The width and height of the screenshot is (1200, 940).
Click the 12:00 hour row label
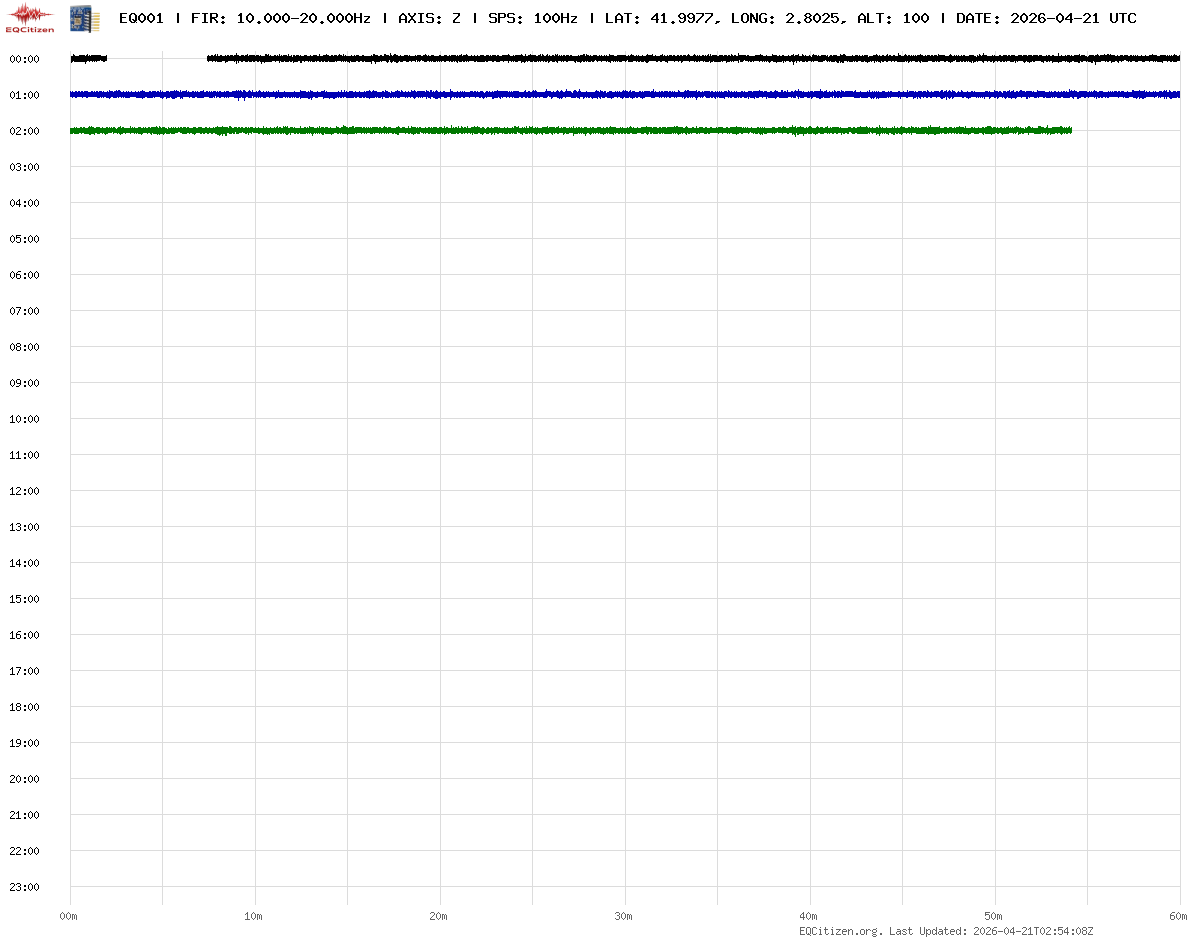tap(24, 491)
